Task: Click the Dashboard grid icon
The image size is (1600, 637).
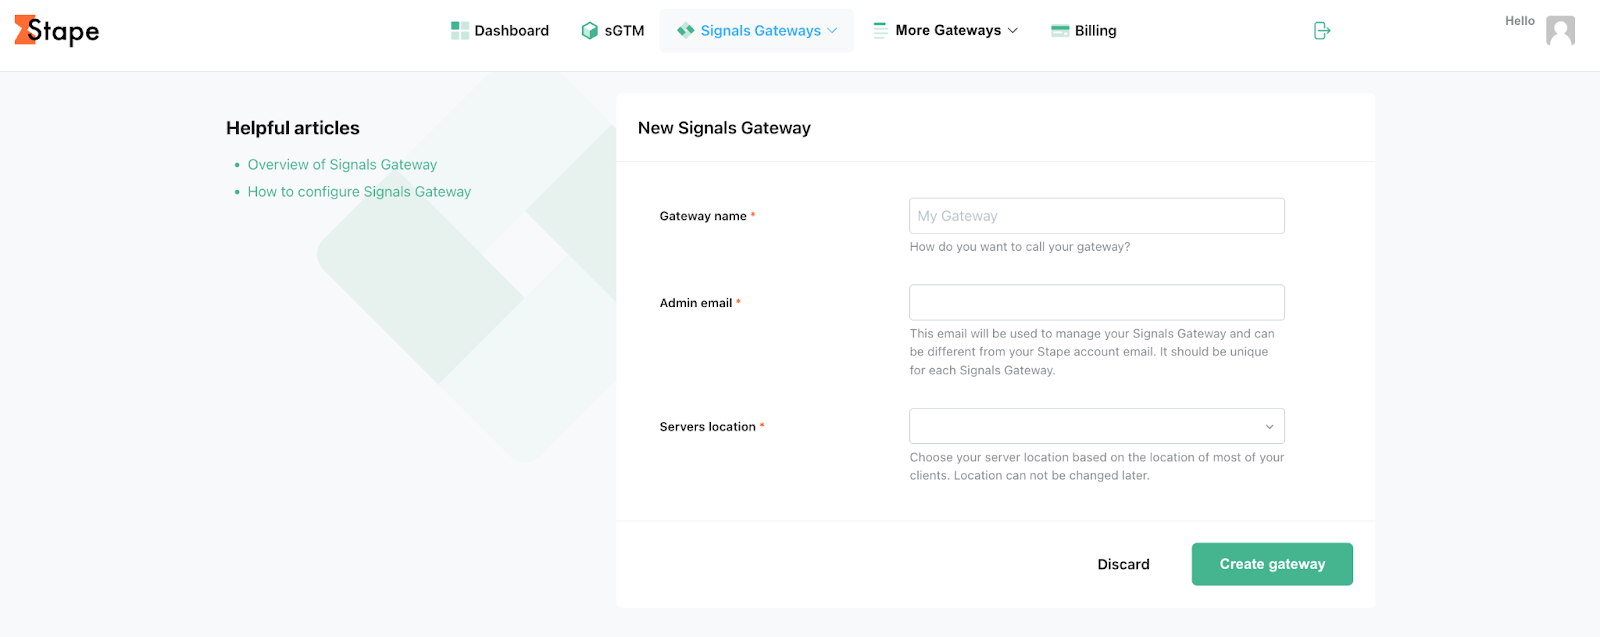Action: tap(460, 31)
